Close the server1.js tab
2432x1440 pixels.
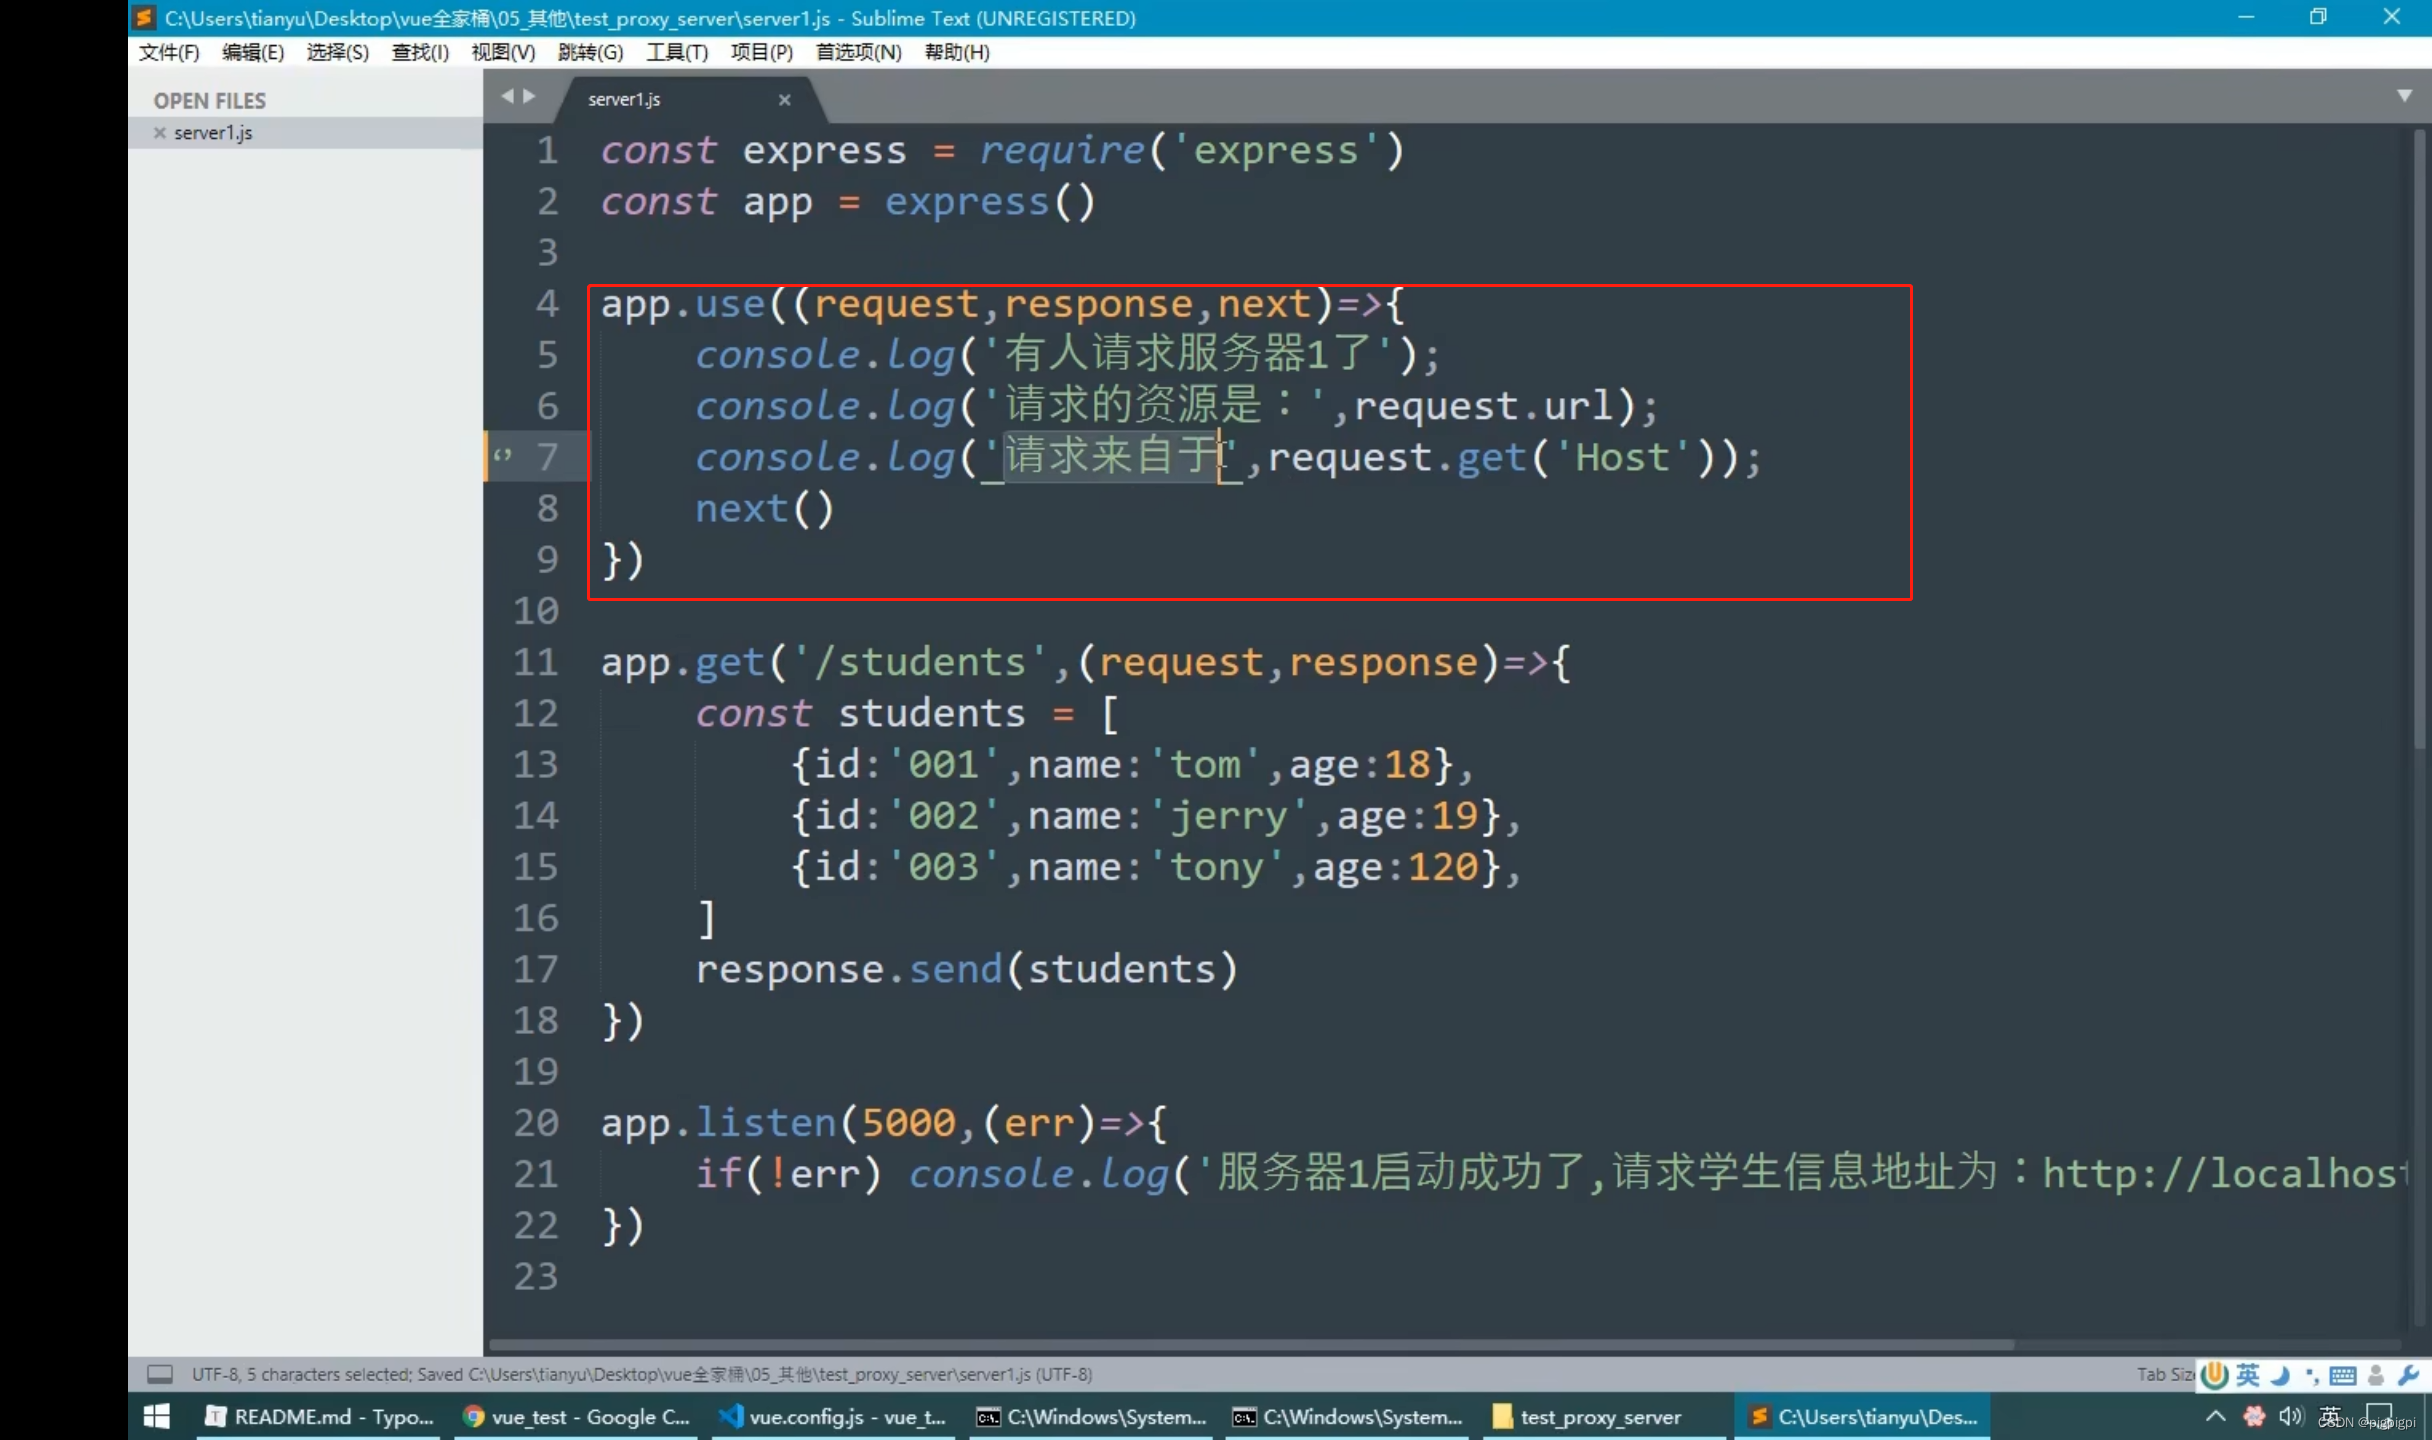coord(785,99)
